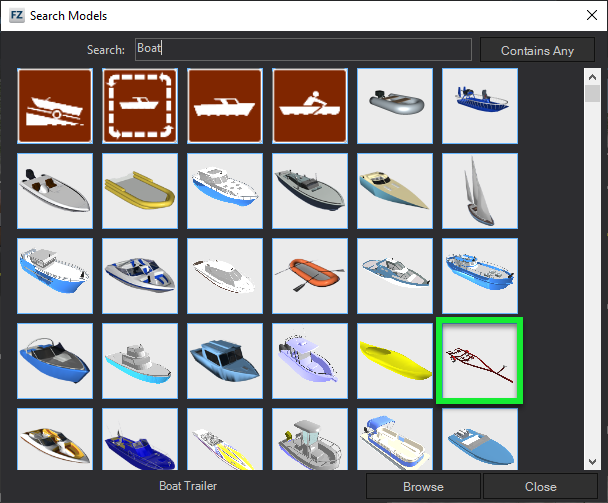The image size is (608, 503).
Task: Pick the plain motorboat sign thumbnail
Action: (225, 106)
